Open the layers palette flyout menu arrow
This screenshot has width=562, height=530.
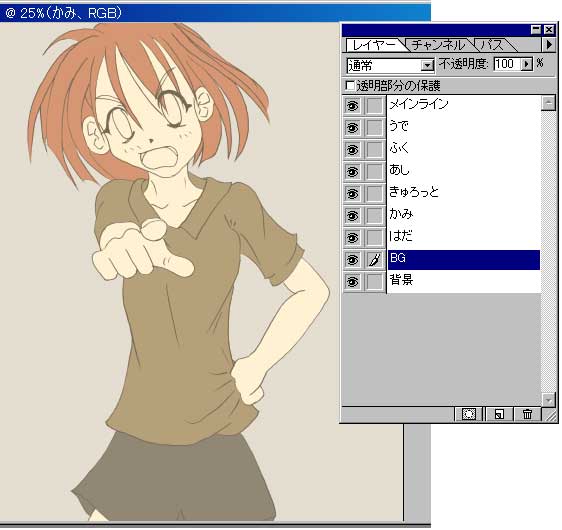tap(549, 45)
